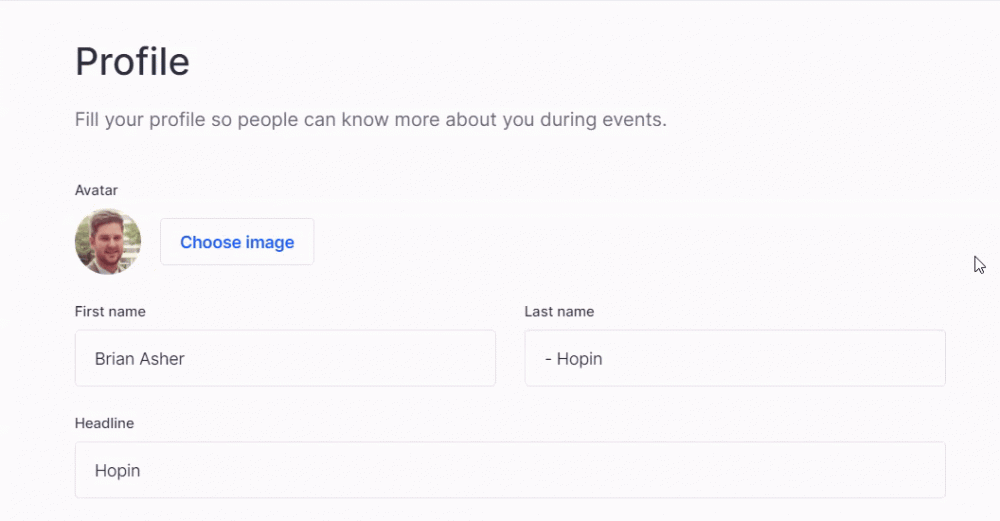Click the Last name label
This screenshot has width=1000, height=521.
point(559,311)
